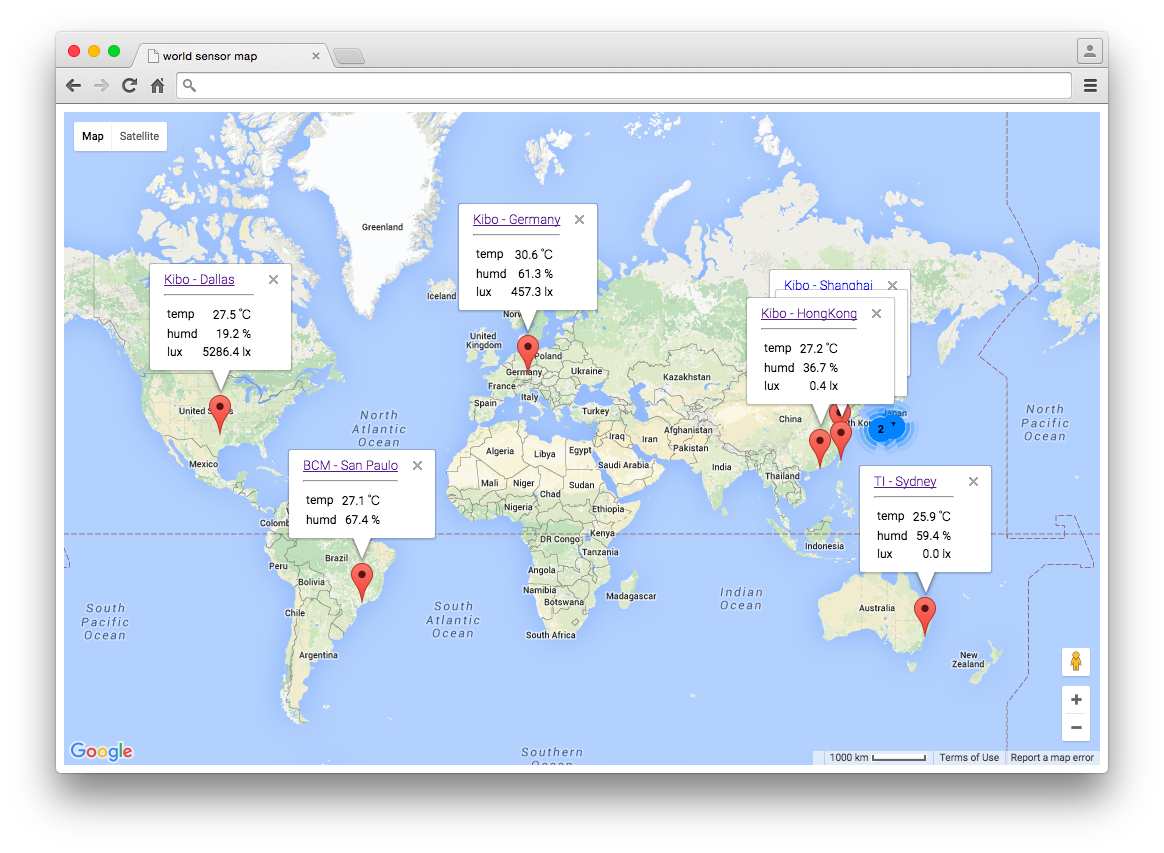Image resolution: width=1164 pixels, height=853 pixels.
Task: Click the Google logo on the map
Action: [x=101, y=751]
